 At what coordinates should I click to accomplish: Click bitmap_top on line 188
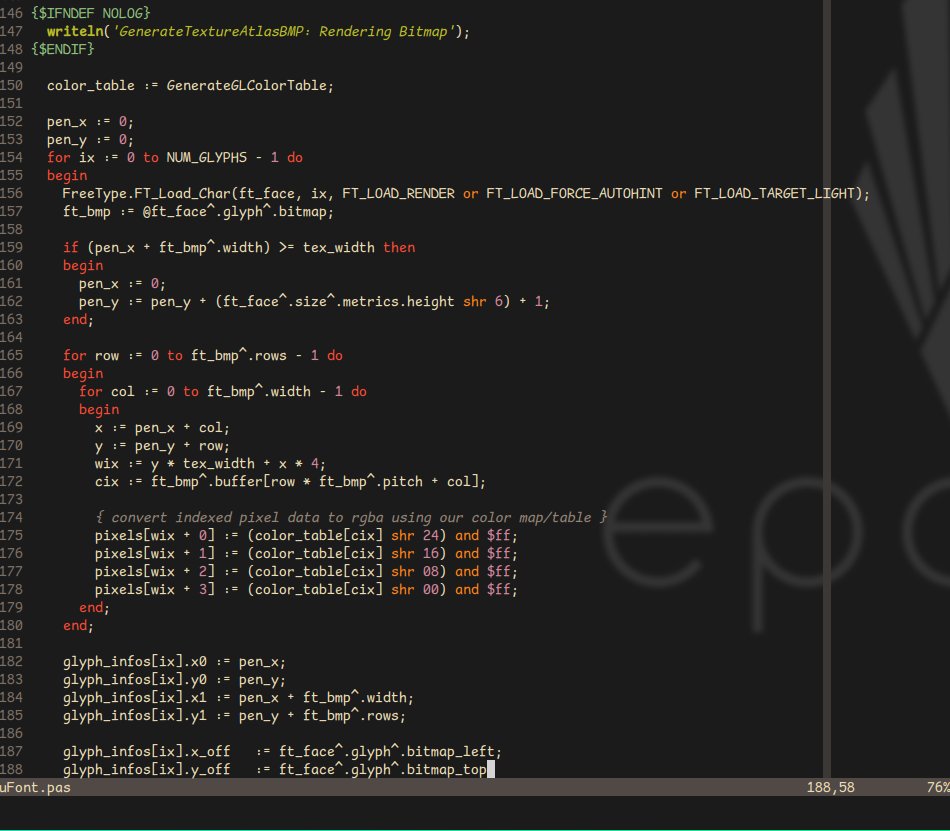coord(447,770)
